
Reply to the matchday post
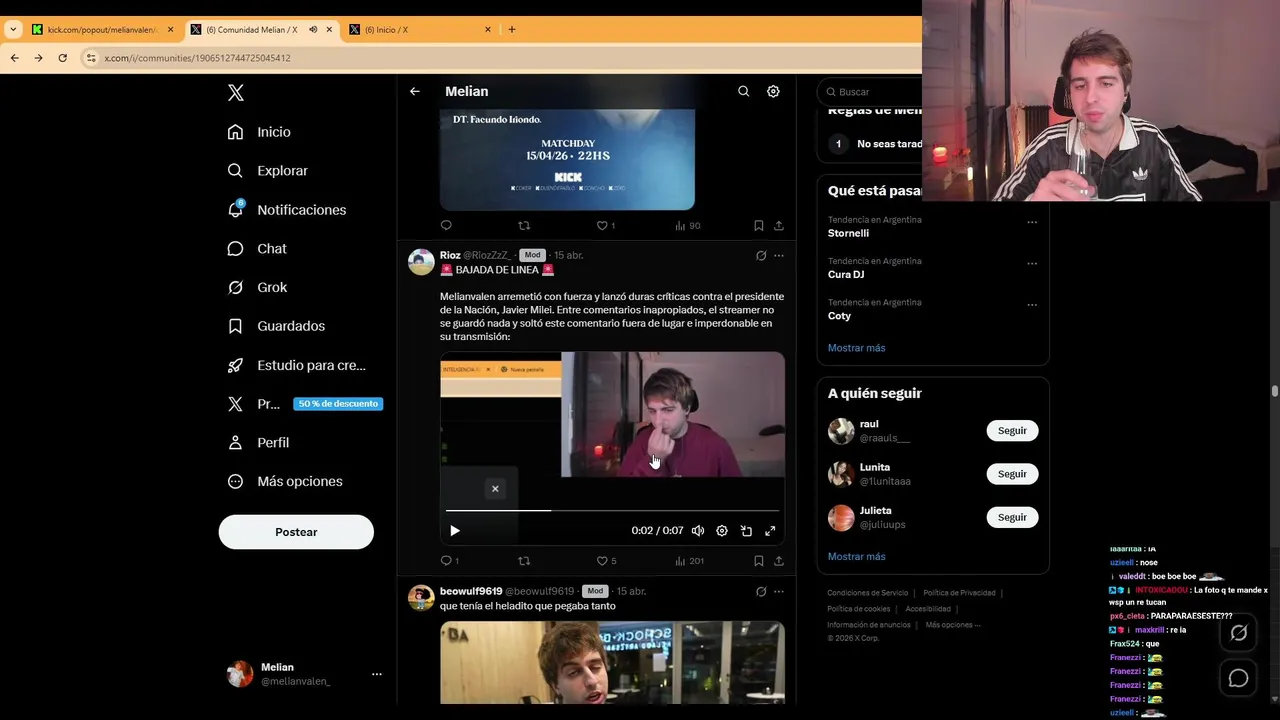[446, 226]
